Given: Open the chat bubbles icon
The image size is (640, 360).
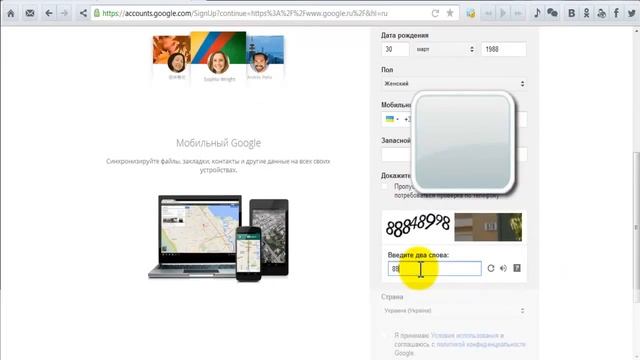Looking at the screenshot, I should point(552,13).
